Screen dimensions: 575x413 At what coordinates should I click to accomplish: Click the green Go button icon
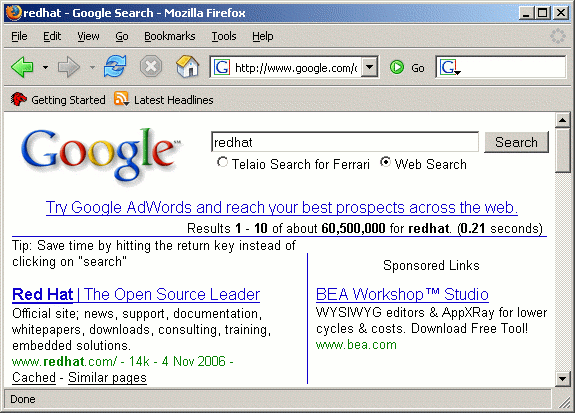tap(397, 67)
